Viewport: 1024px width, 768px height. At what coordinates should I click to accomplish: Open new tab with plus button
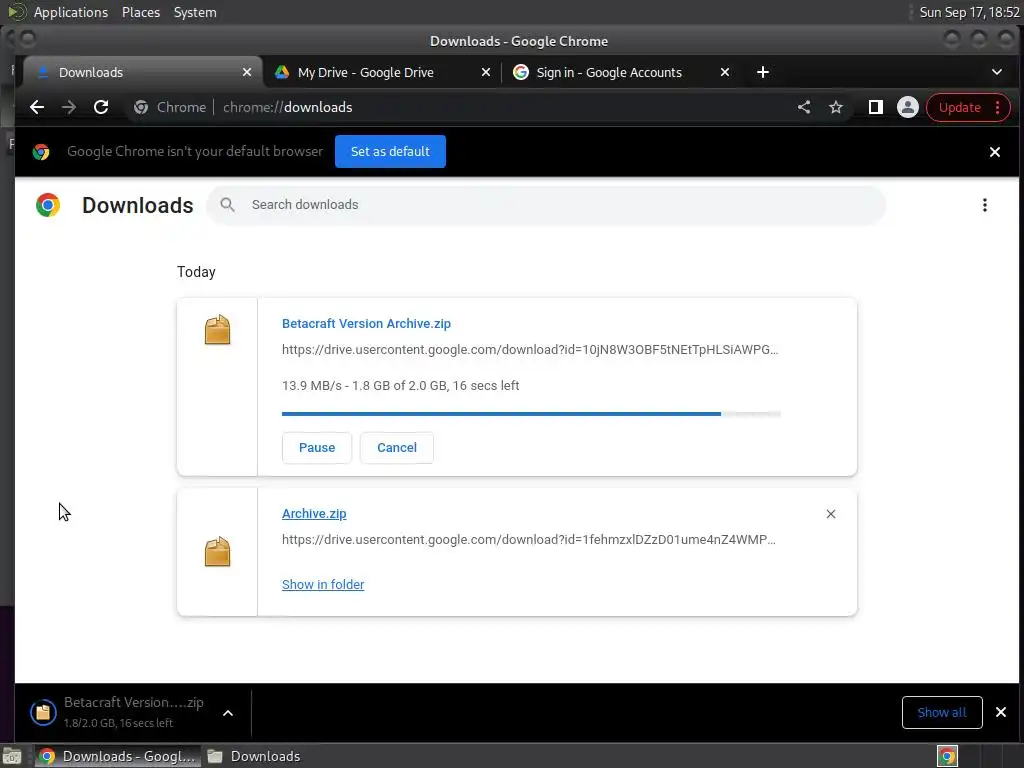tap(762, 72)
